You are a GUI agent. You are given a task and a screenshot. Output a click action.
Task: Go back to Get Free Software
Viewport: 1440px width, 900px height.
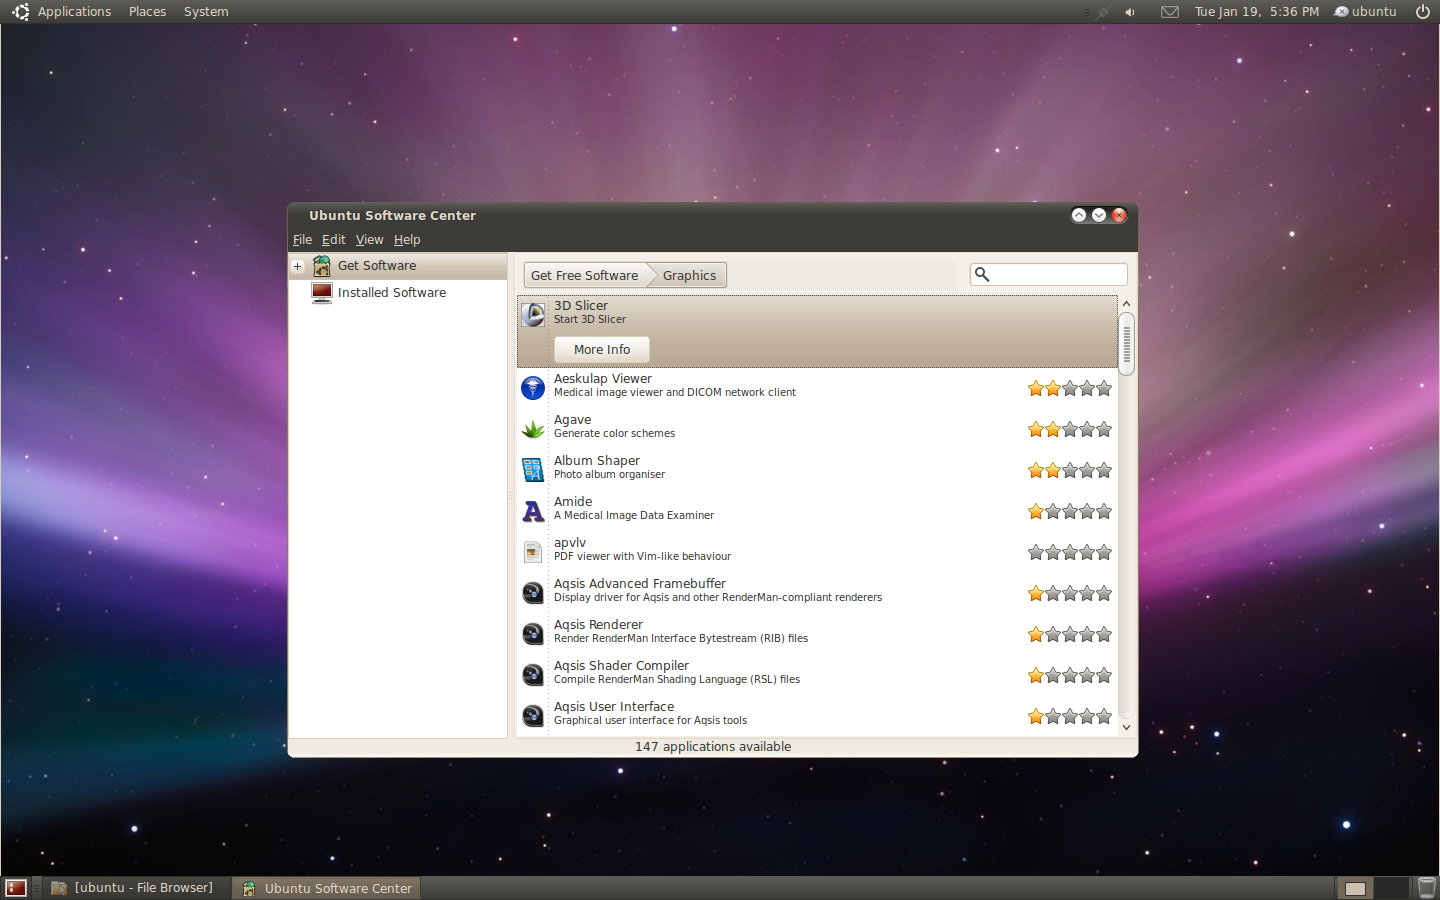point(584,276)
